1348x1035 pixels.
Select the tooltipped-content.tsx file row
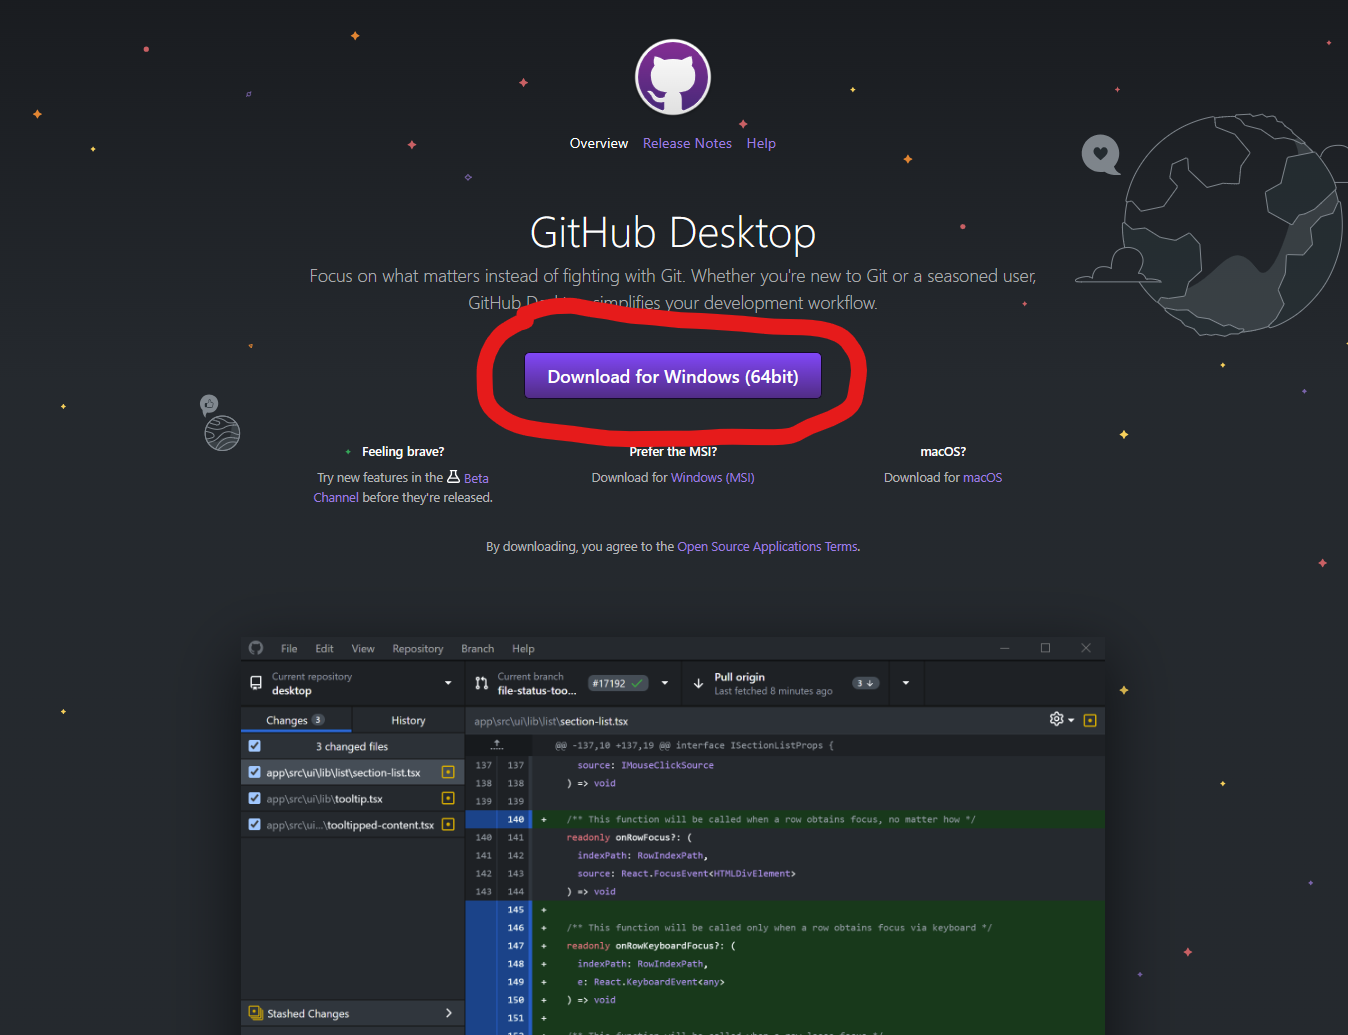(352, 824)
